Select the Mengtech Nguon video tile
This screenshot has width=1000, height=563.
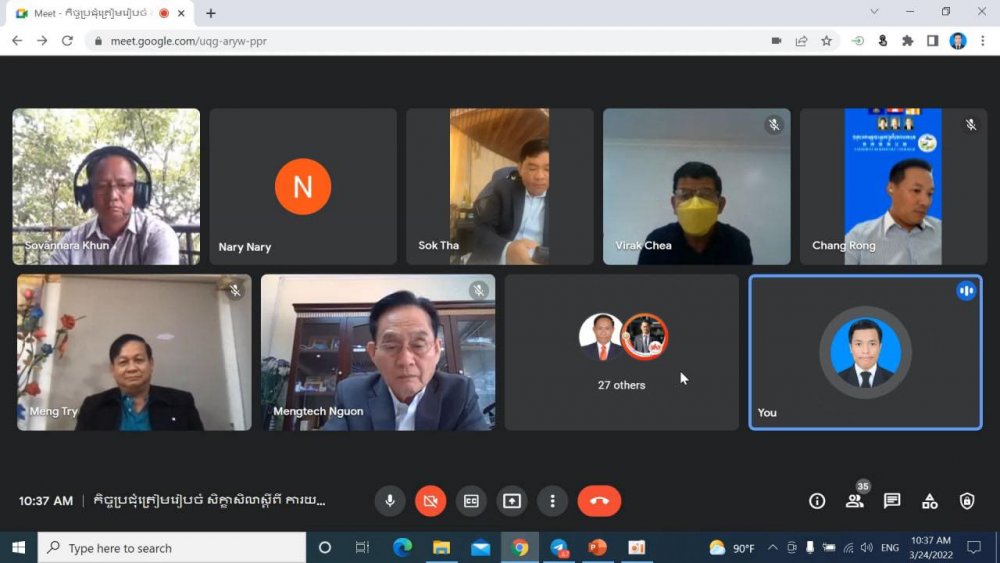coord(377,352)
